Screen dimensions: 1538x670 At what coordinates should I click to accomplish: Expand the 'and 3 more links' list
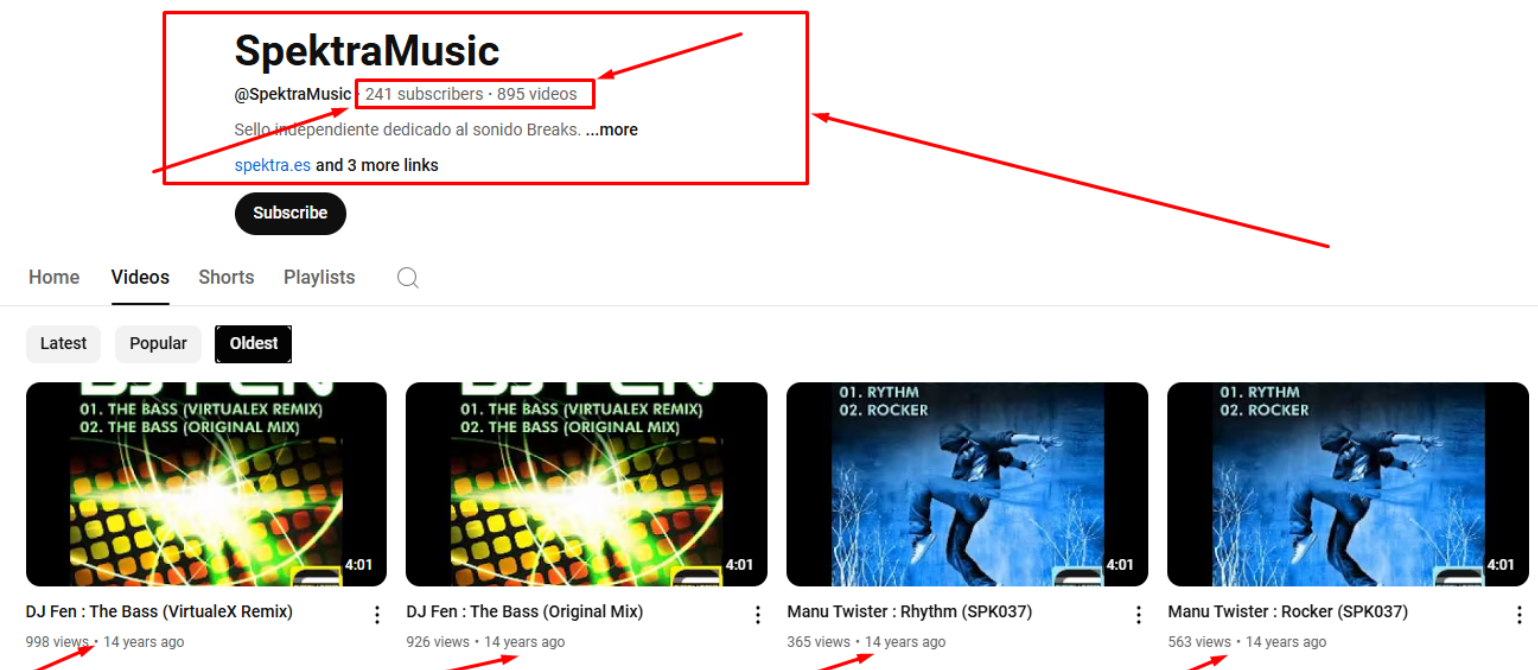tap(377, 165)
